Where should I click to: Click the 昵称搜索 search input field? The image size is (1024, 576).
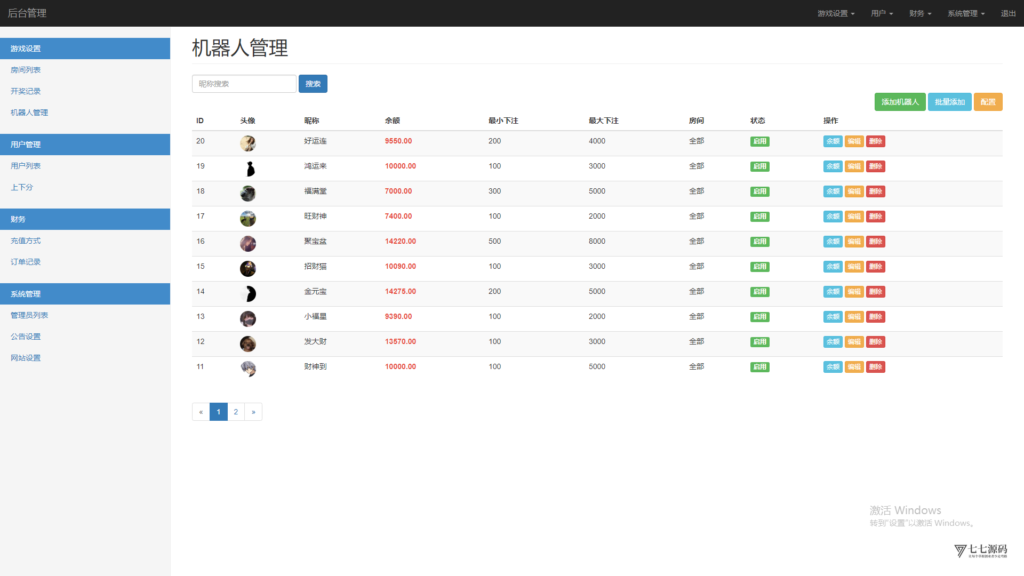[243, 84]
